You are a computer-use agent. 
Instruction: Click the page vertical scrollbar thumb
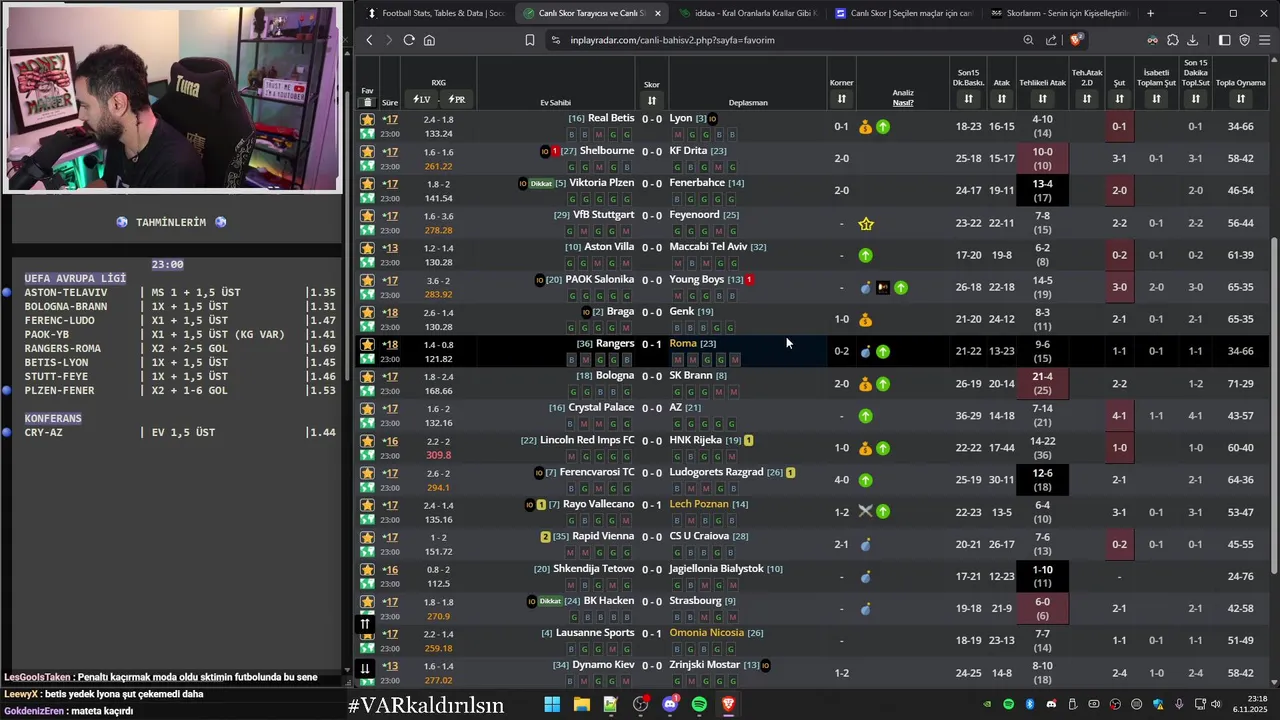[1273, 406]
